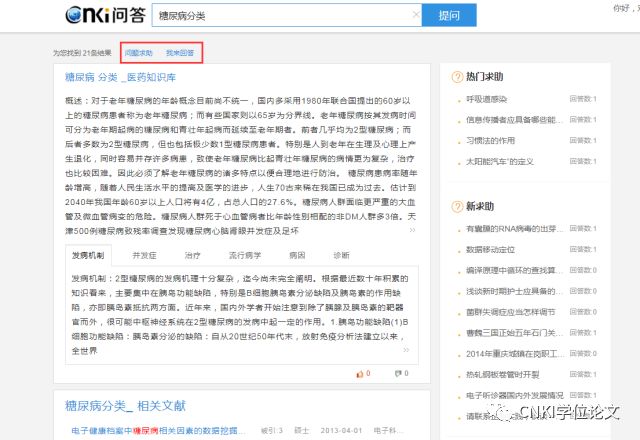This screenshot has height=440, width=640.
Task: Expand the 概述 summary with its » arrow
Action: click(413, 230)
